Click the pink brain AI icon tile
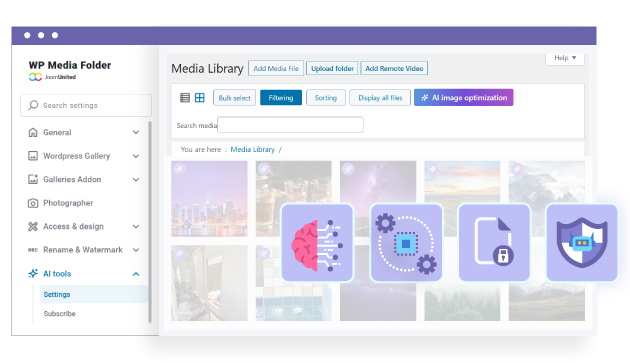 click(x=317, y=243)
